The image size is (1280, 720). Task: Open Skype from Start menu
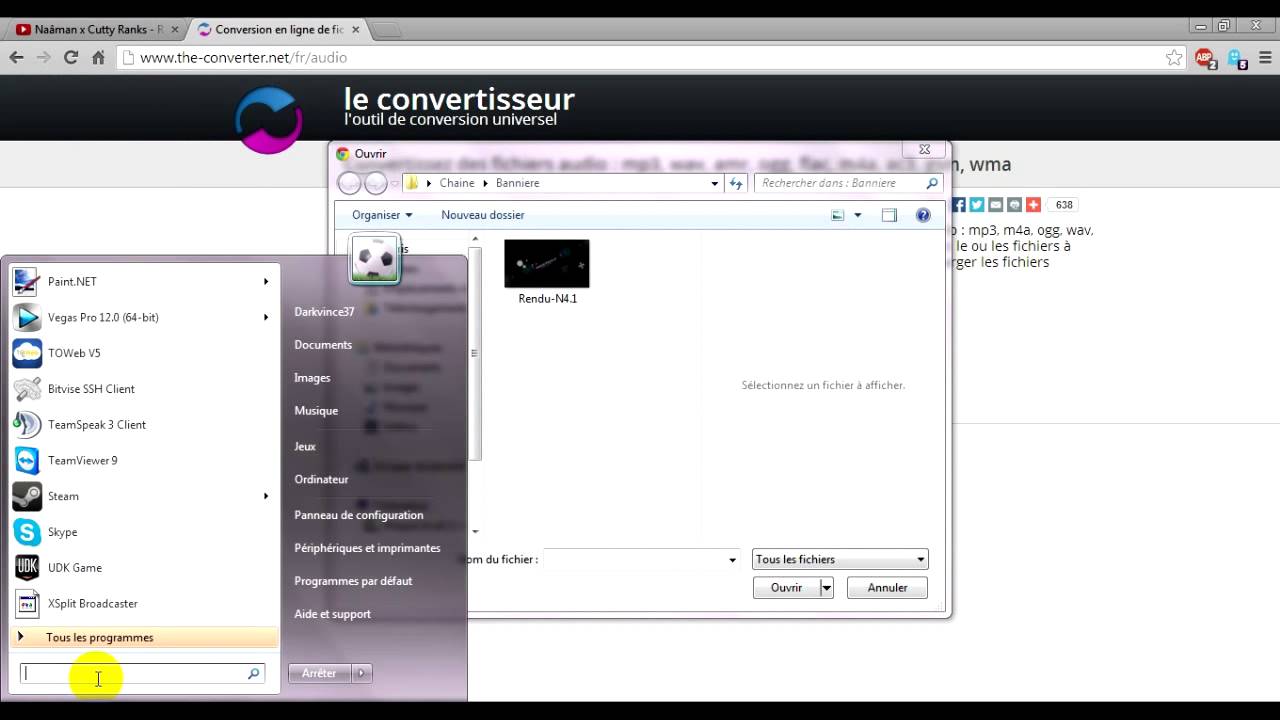click(143, 532)
